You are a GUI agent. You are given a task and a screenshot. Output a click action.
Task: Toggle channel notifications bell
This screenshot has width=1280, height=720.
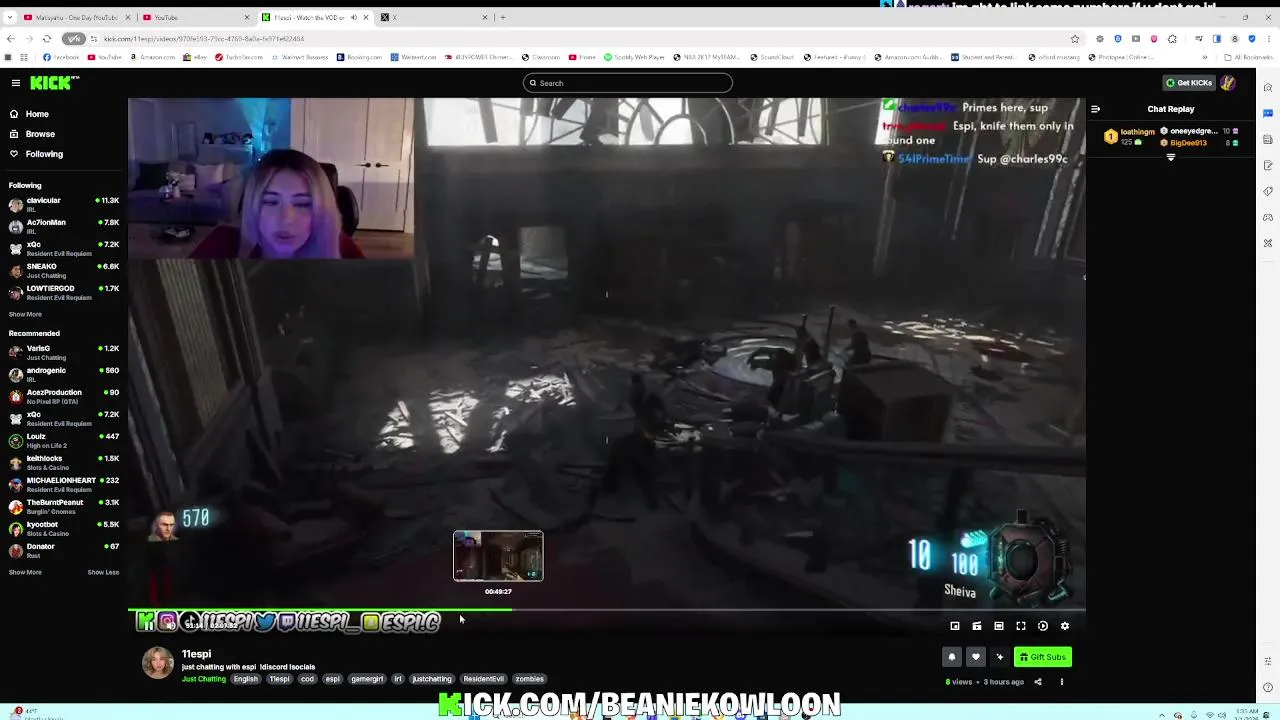952,657
